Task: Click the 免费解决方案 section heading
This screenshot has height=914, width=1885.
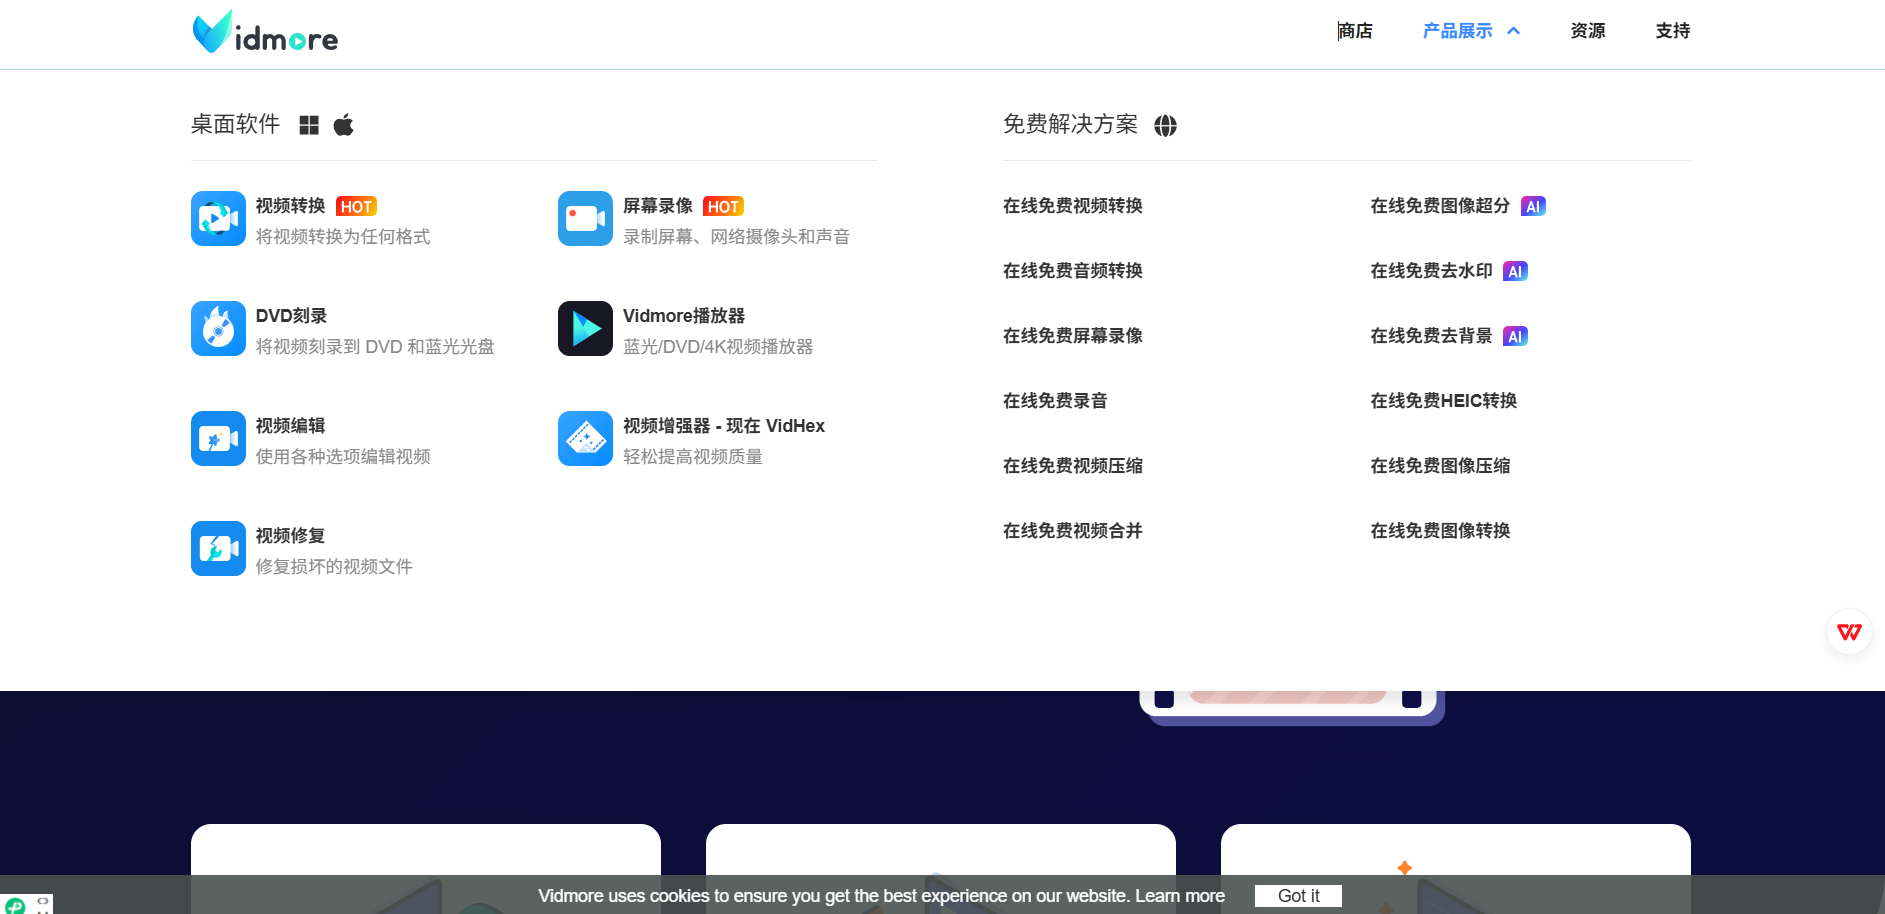Action: (x=1070, y=124)
